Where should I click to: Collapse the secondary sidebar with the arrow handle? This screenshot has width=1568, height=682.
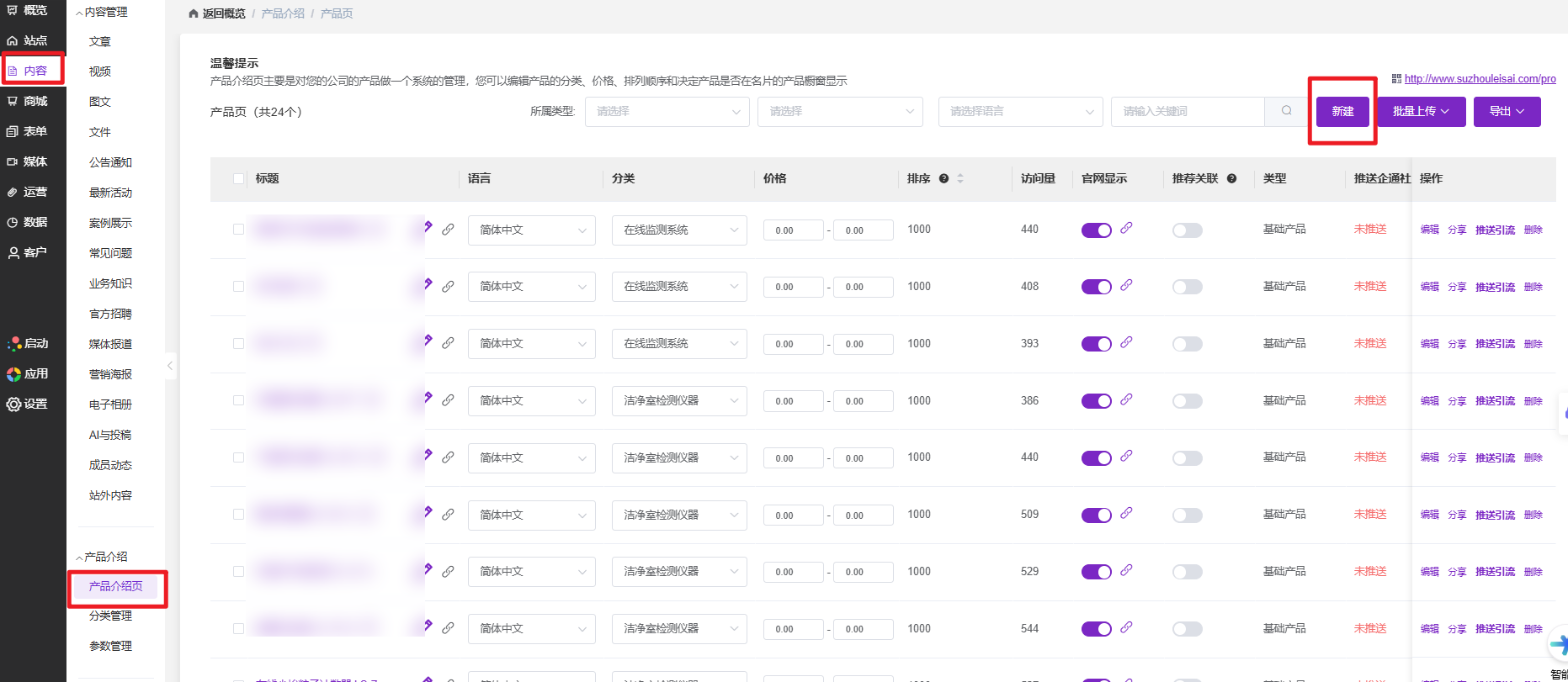coord(170,366)
